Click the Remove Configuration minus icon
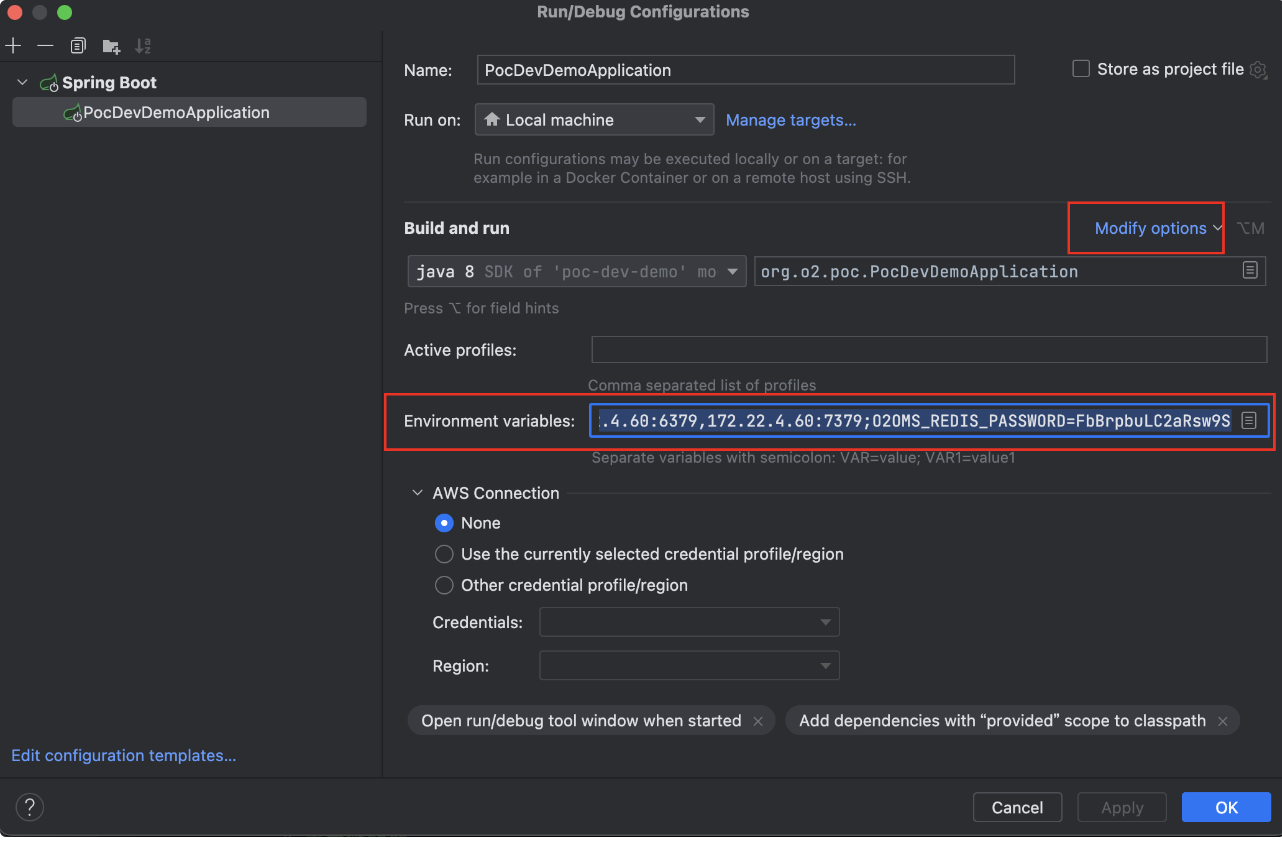 [45, 46]
